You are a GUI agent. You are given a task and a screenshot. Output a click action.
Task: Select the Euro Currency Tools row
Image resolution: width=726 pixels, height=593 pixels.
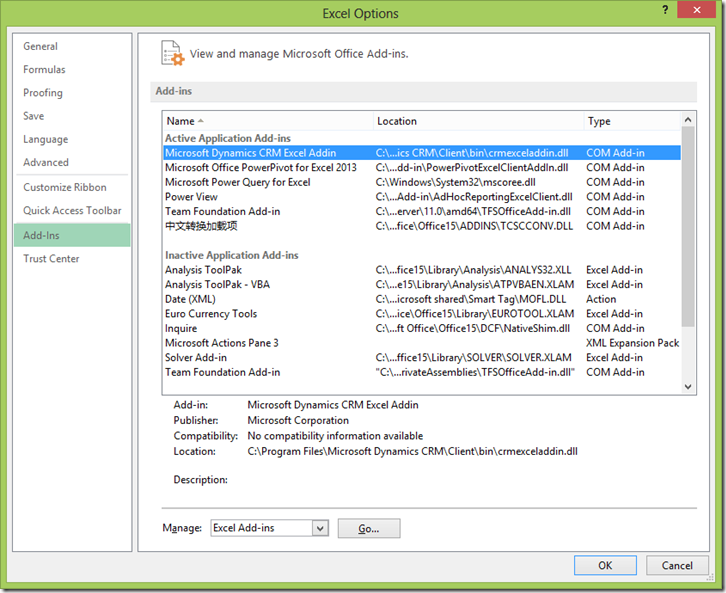click(x=422, y=313)
